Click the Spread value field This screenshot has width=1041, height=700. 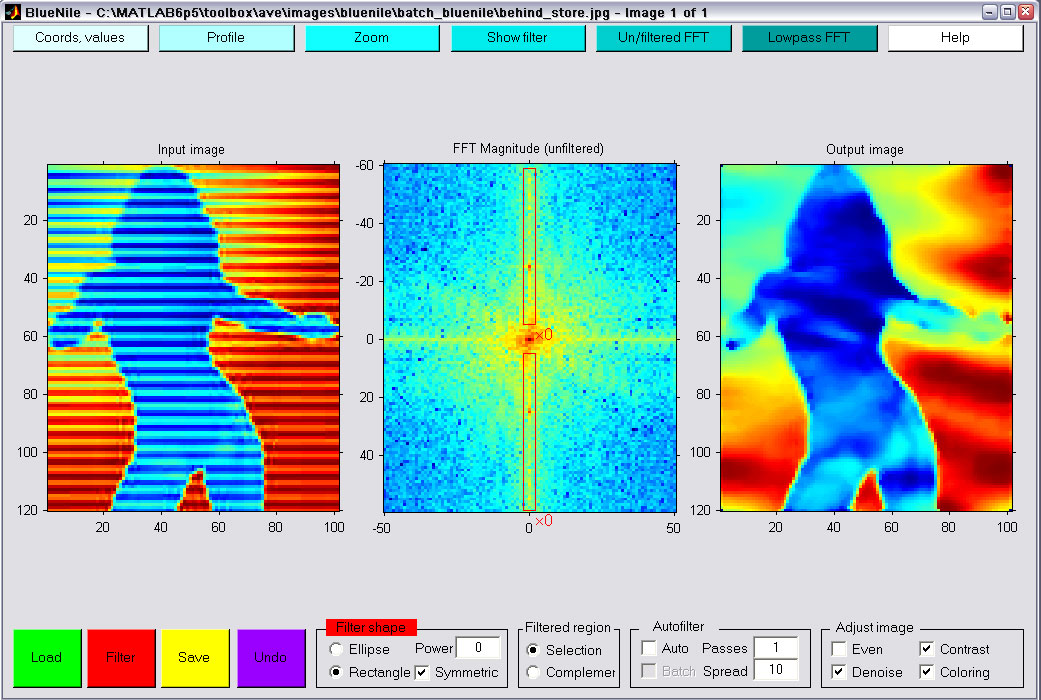coord(775,670)
